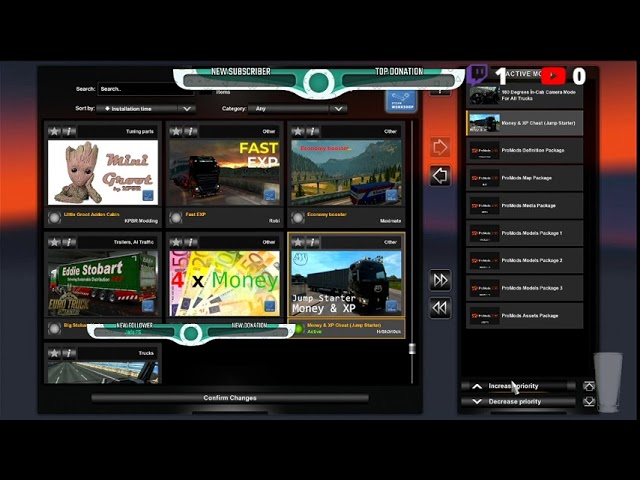Screen dimensions: 640x480
Task: Open the Sort by Installation time dropdown
Action: [x=146, y=109]
